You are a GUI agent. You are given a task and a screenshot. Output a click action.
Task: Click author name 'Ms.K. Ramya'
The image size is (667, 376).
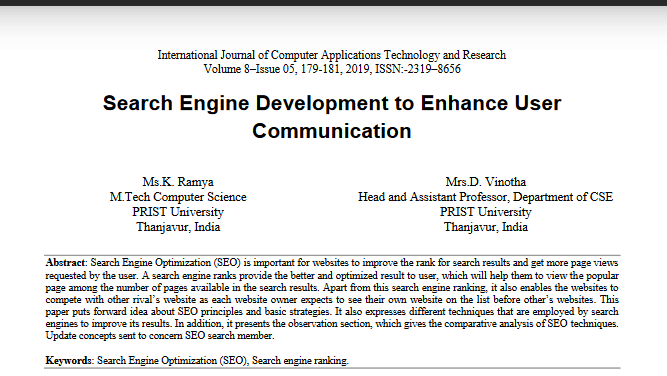pyautogui.click(x=178, y=182)
